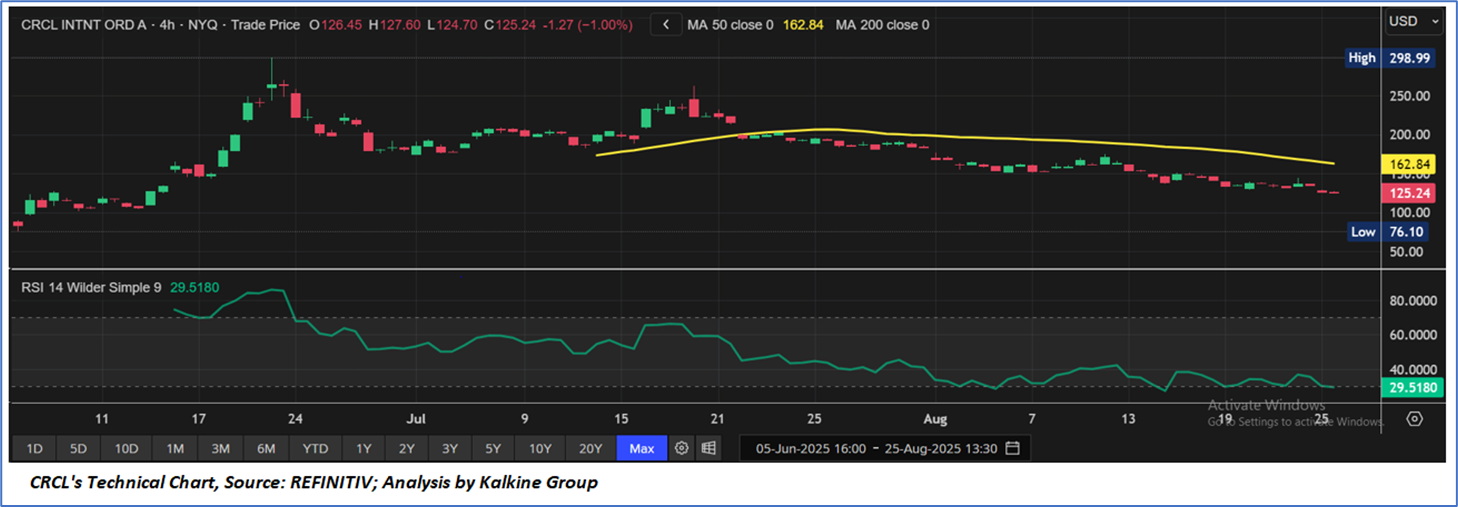Choose the 10D range button
Screen dimensions: 1458x507
tap(126, 448)
